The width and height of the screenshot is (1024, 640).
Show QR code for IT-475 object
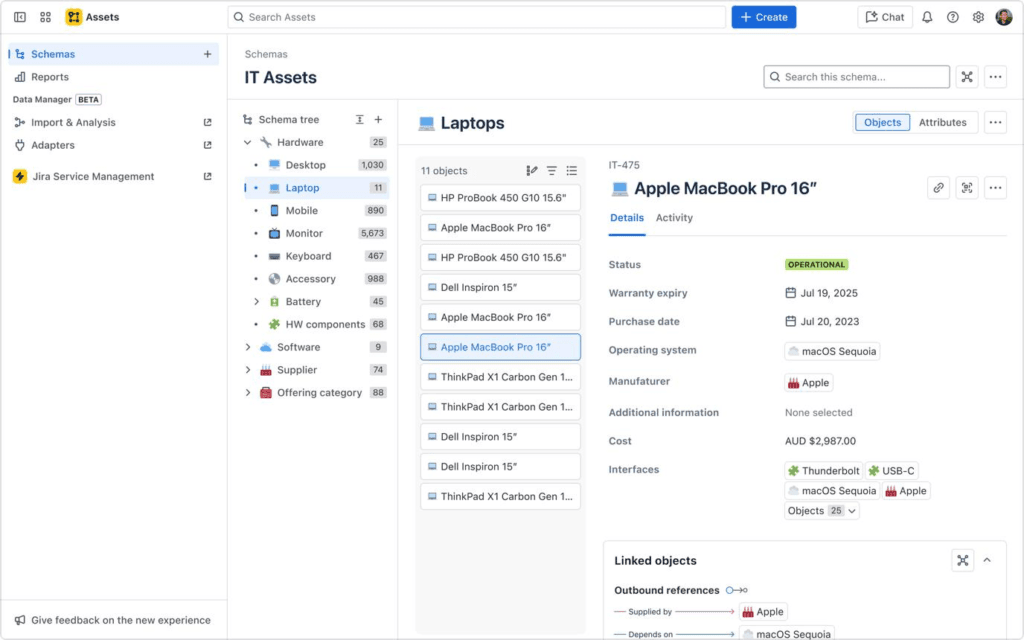[967, 188]
